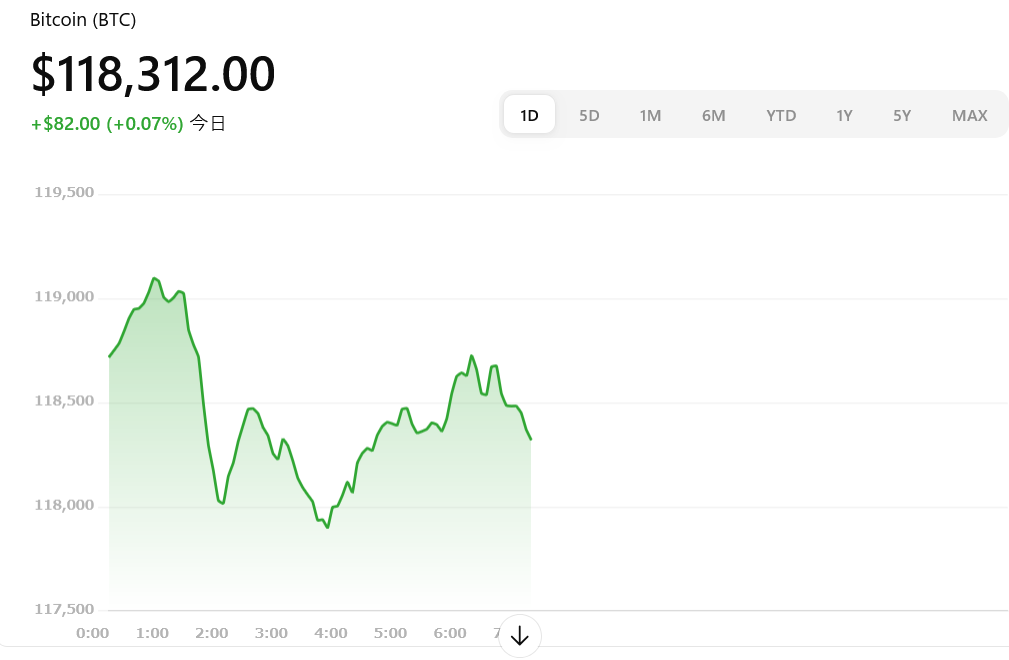Click the Bitcoin (BTC) title
This screenshot has height=660, width=1009.
coord(83,20)
